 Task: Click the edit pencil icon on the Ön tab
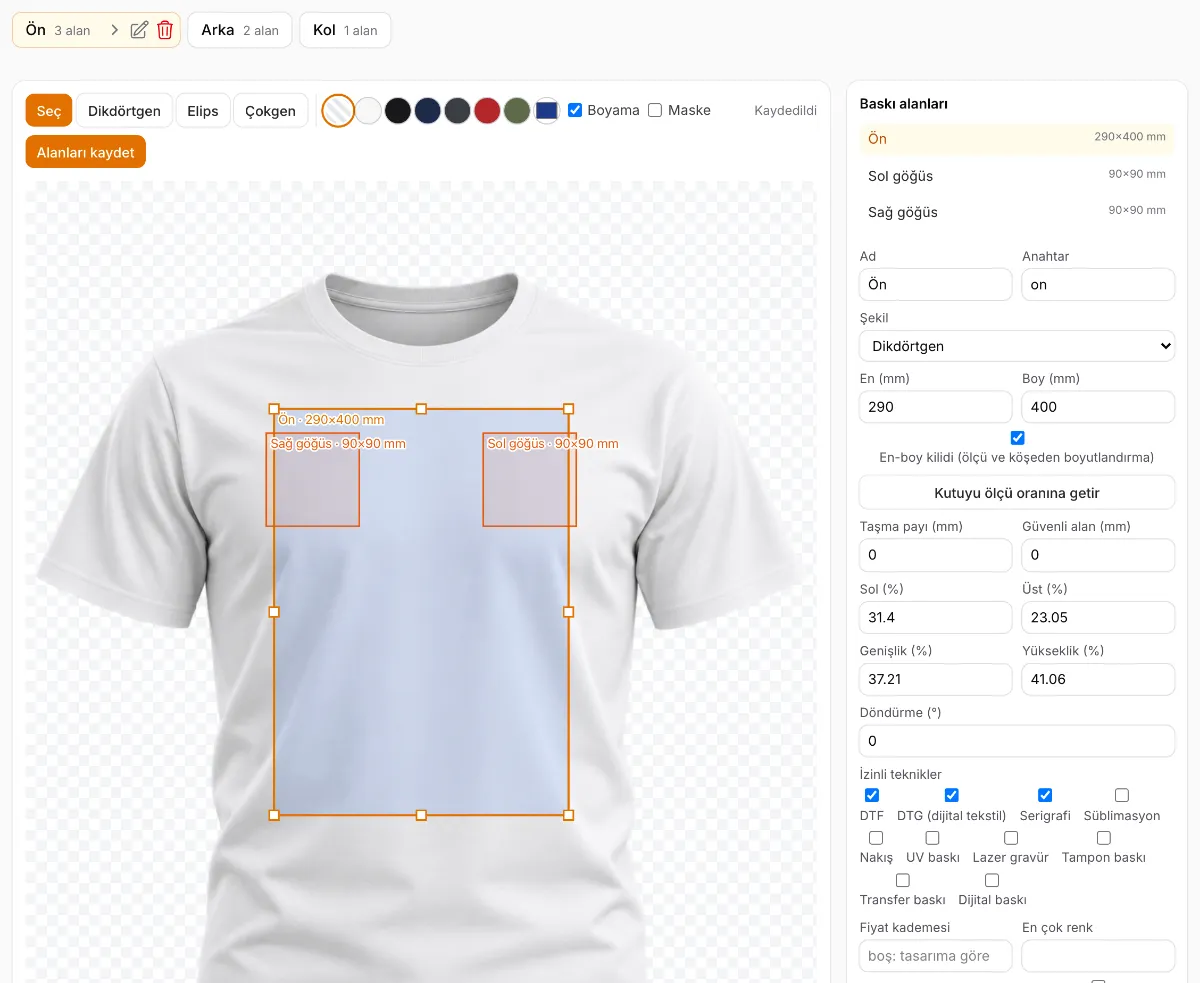(140, 30)
